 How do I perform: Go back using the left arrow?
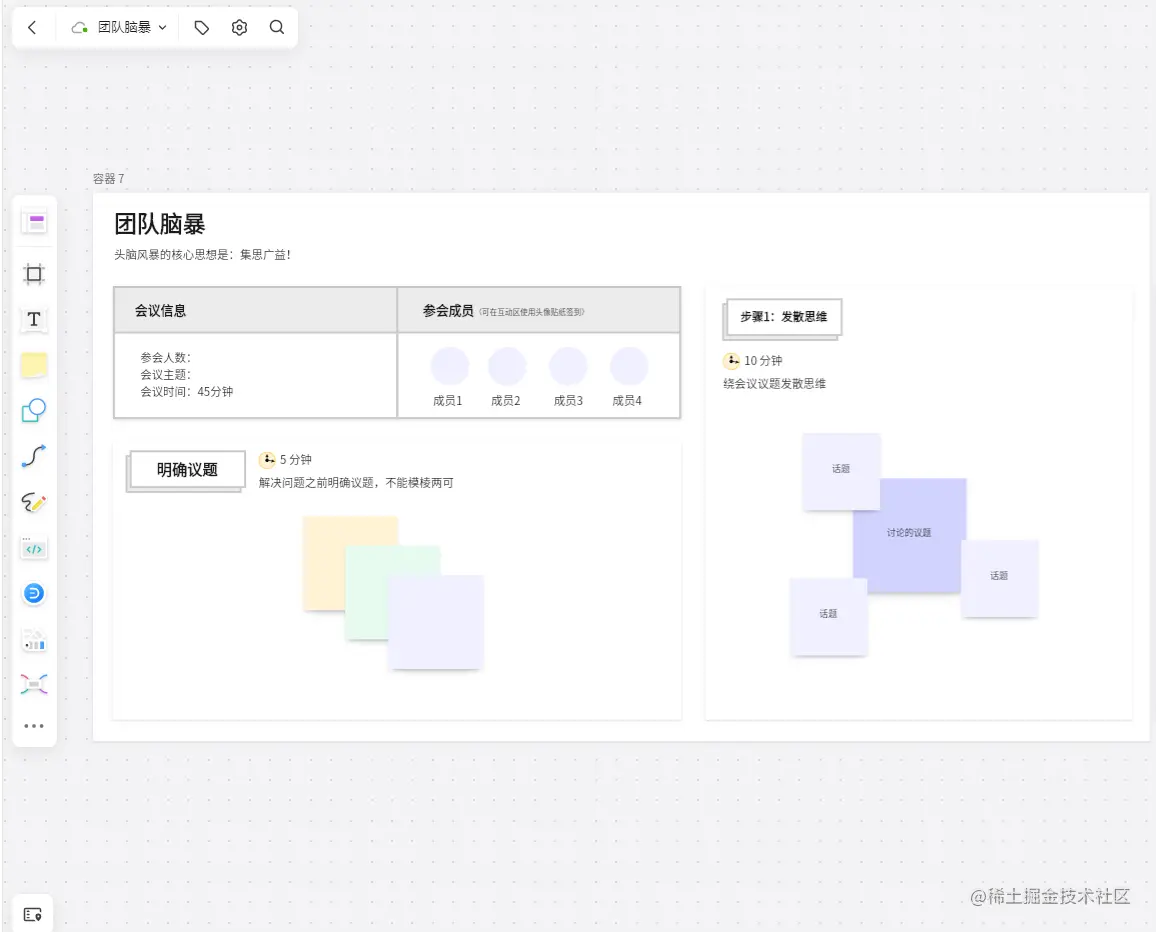click(32, 27)
